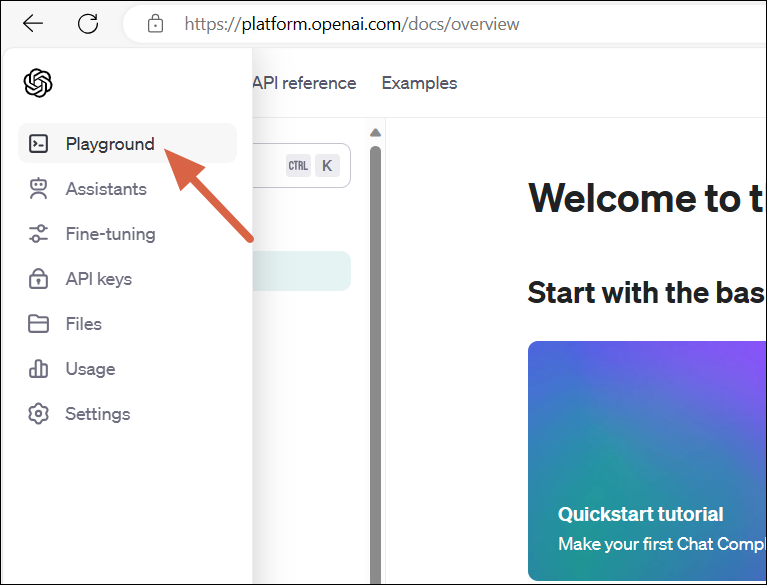767x585 pixels.
Task: Open the Files section
Action: coord(127,324)
